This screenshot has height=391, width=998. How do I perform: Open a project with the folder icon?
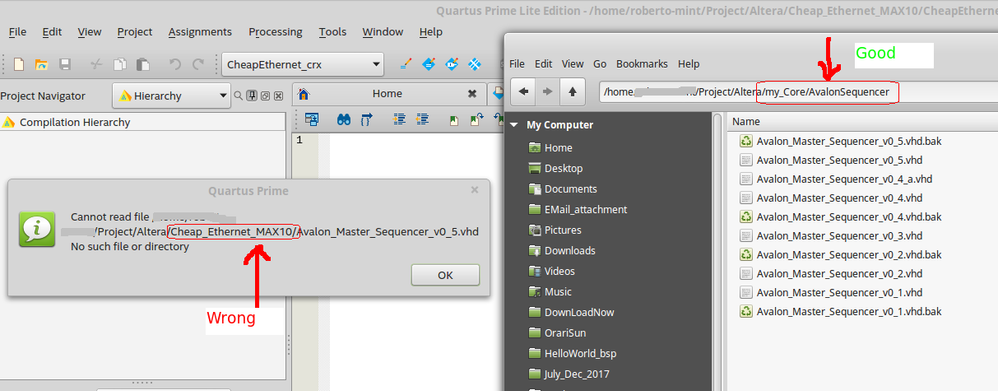coord(41,64)
